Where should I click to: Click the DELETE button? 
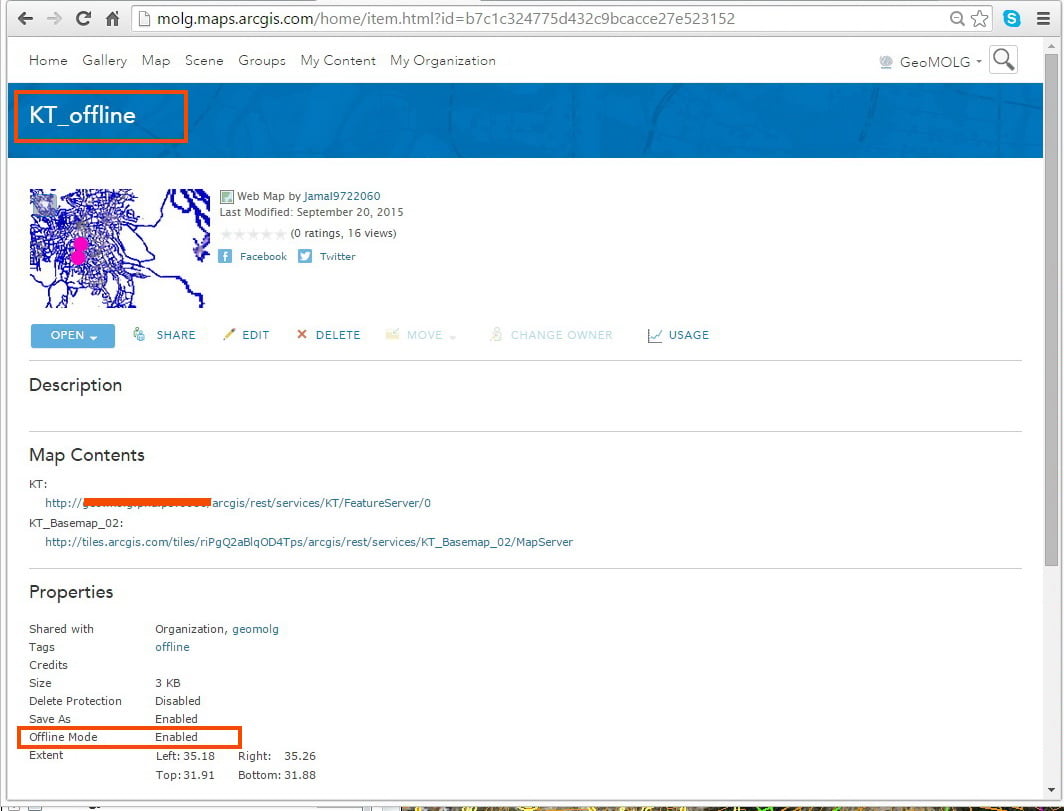328,335
